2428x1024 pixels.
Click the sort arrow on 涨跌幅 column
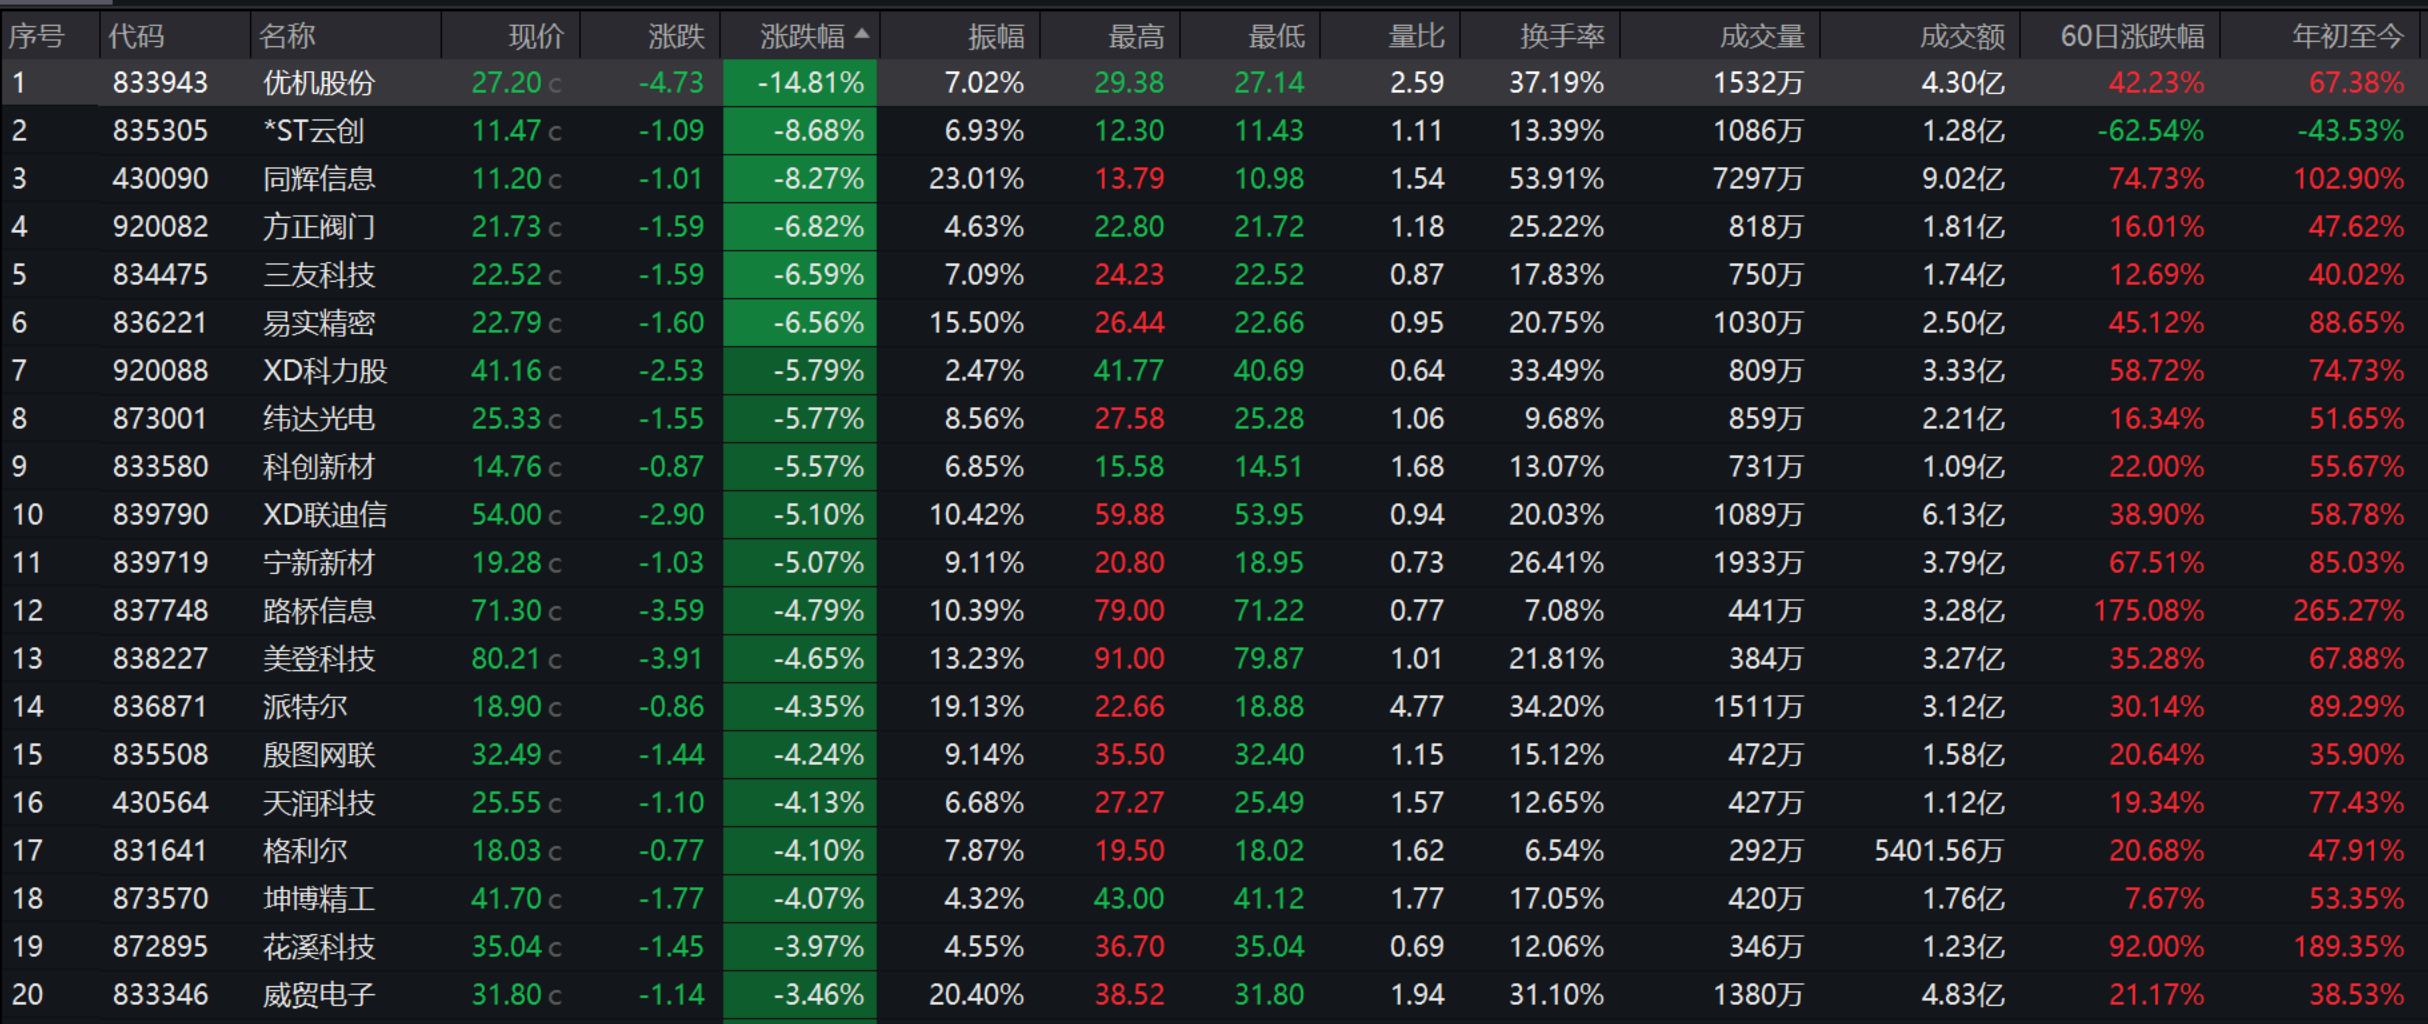point(862,34)
